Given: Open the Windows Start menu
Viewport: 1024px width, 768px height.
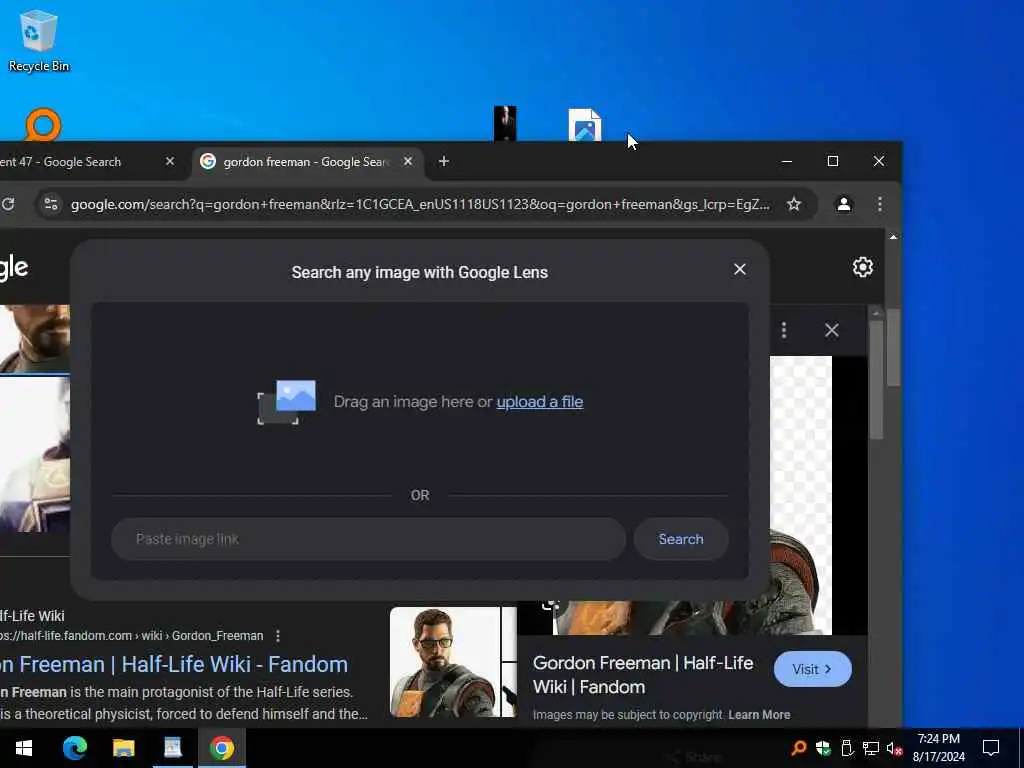Looking at the screenshot, I should coord(24,748).
